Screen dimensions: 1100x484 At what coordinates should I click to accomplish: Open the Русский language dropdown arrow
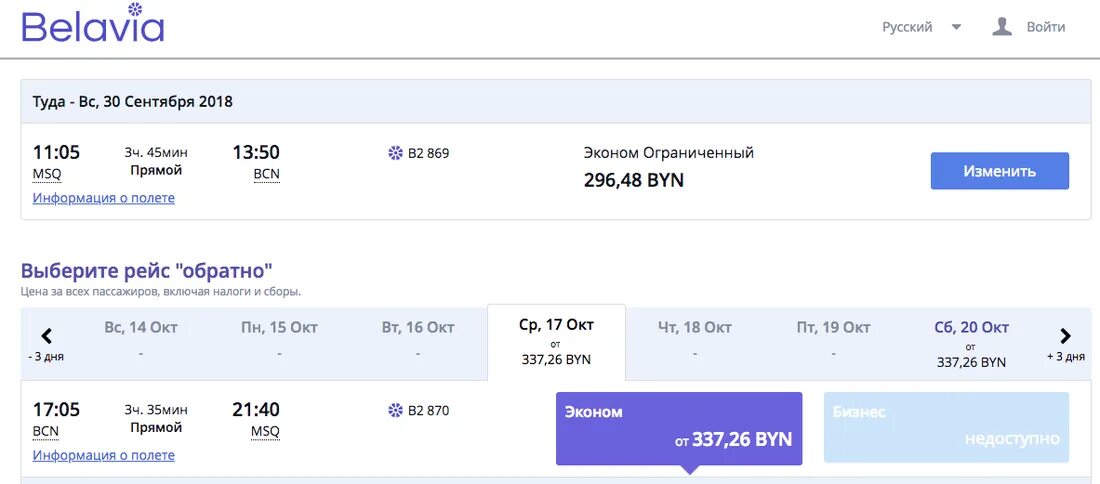956,27
